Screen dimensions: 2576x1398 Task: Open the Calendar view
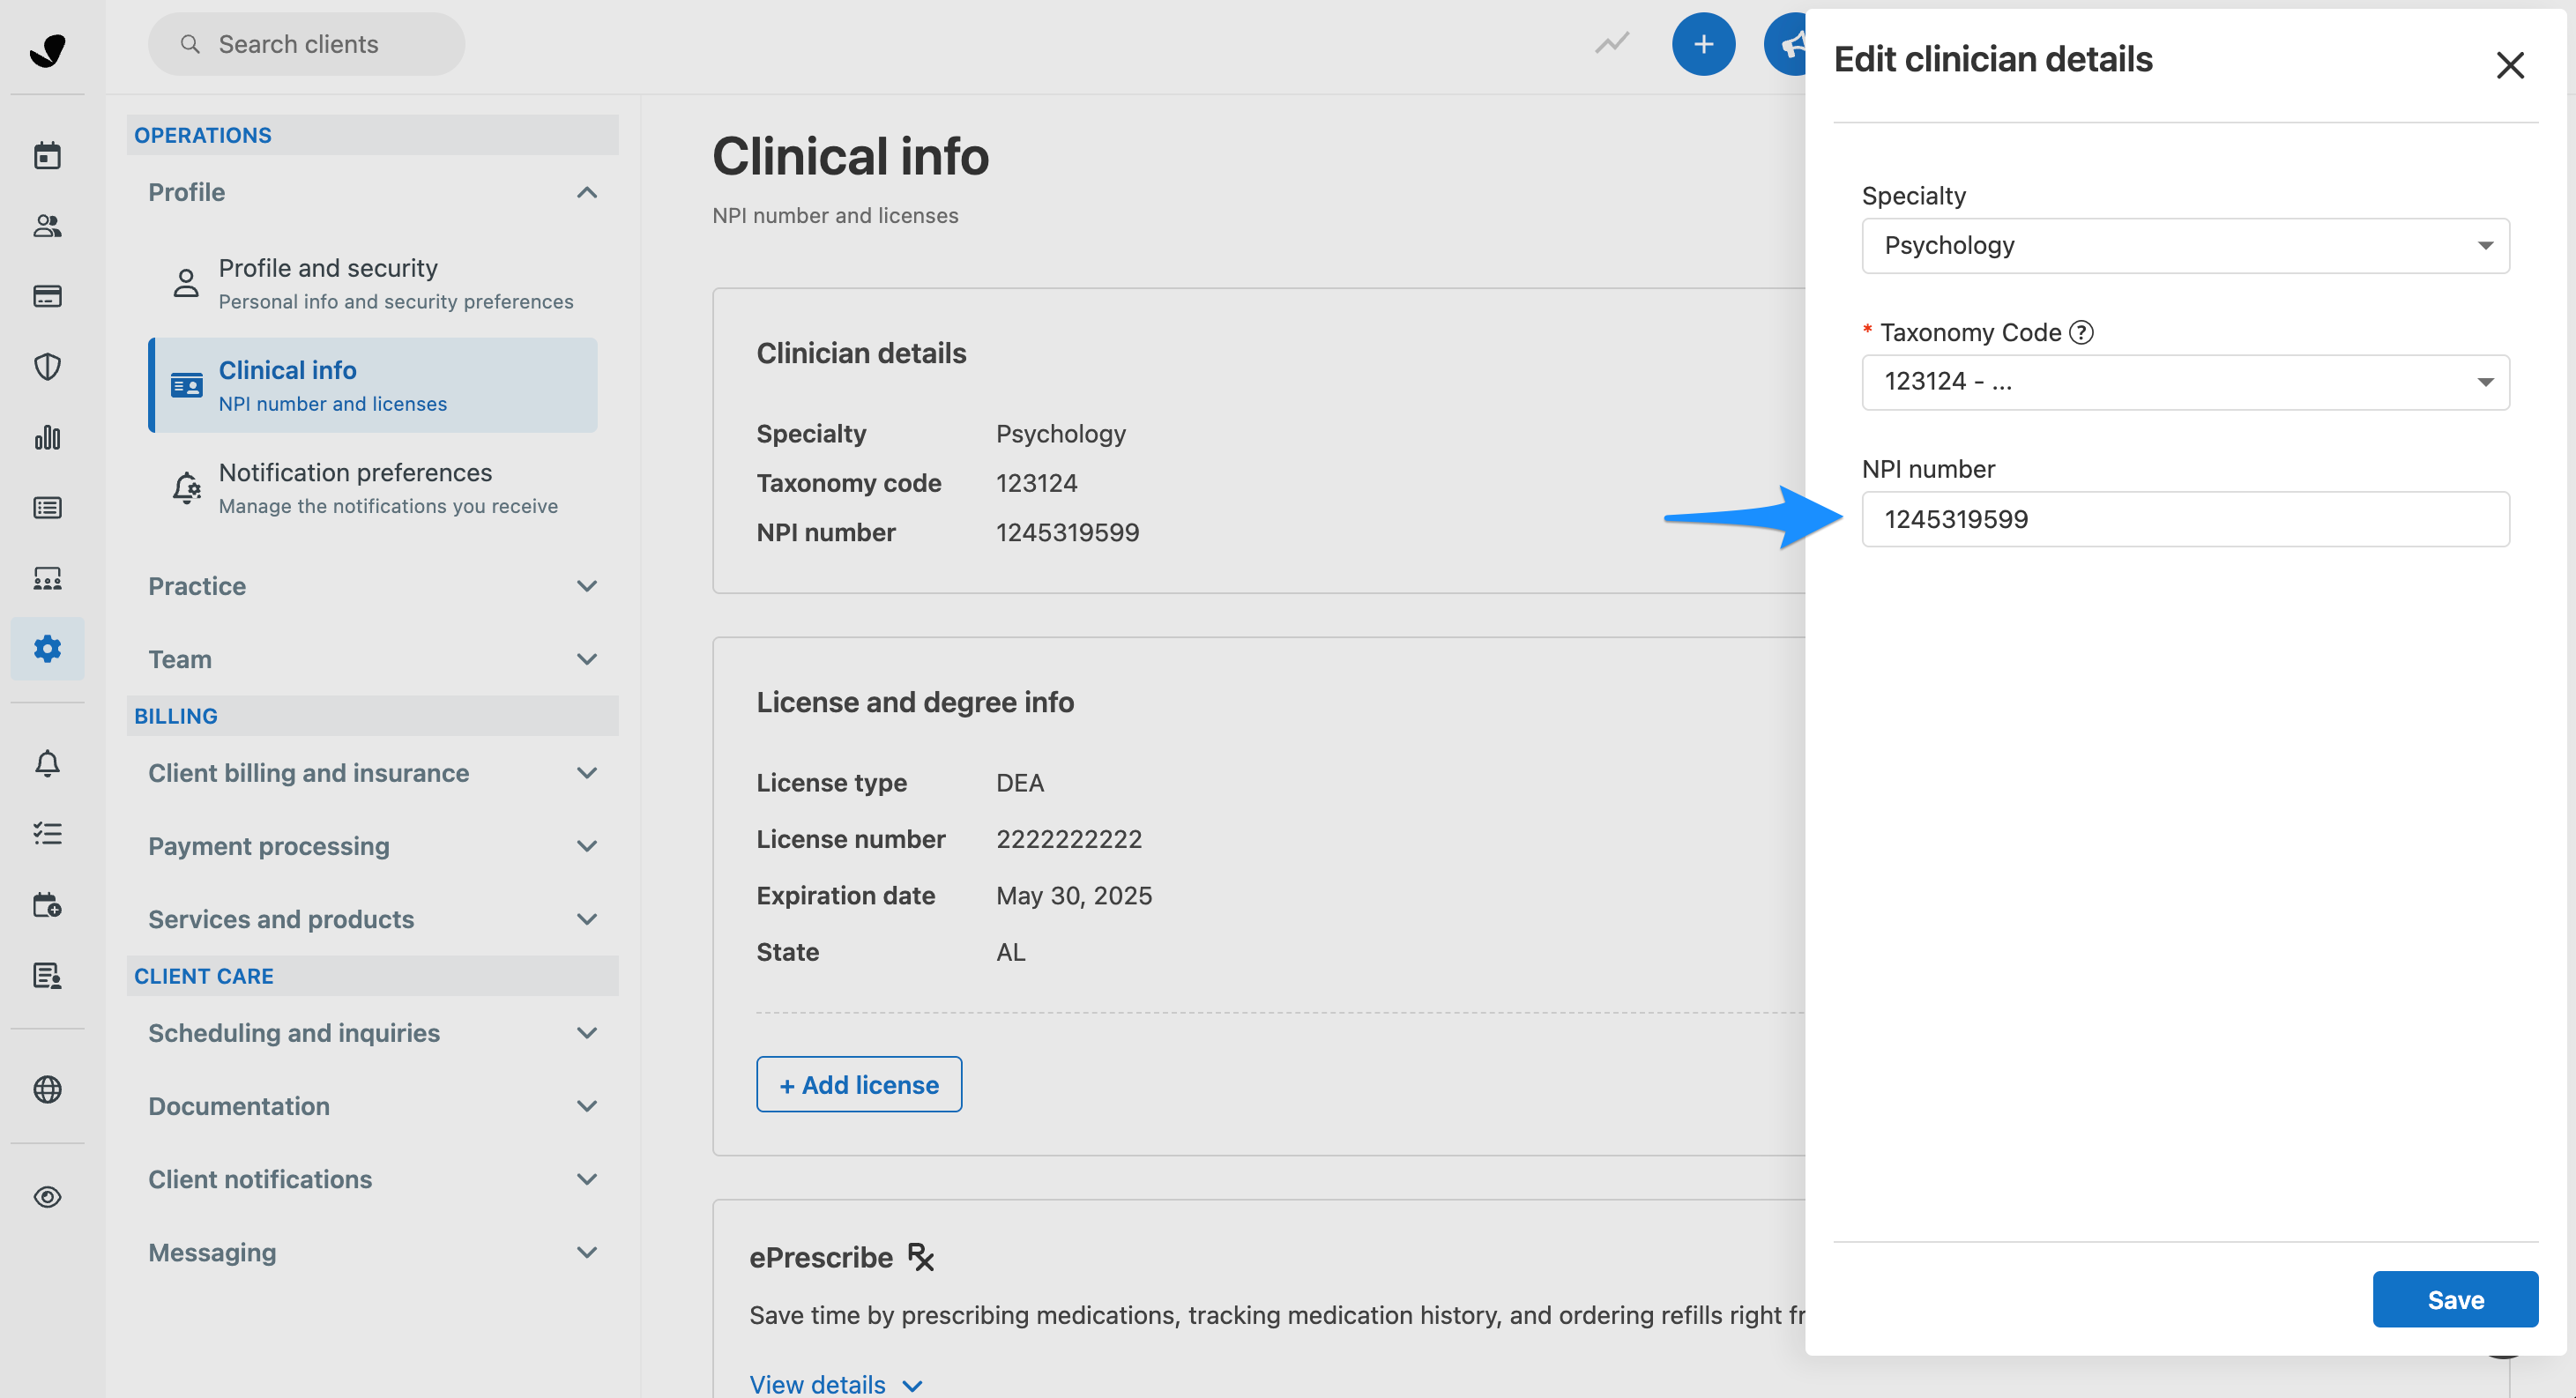pyautogui.click(x=47, y=154)
